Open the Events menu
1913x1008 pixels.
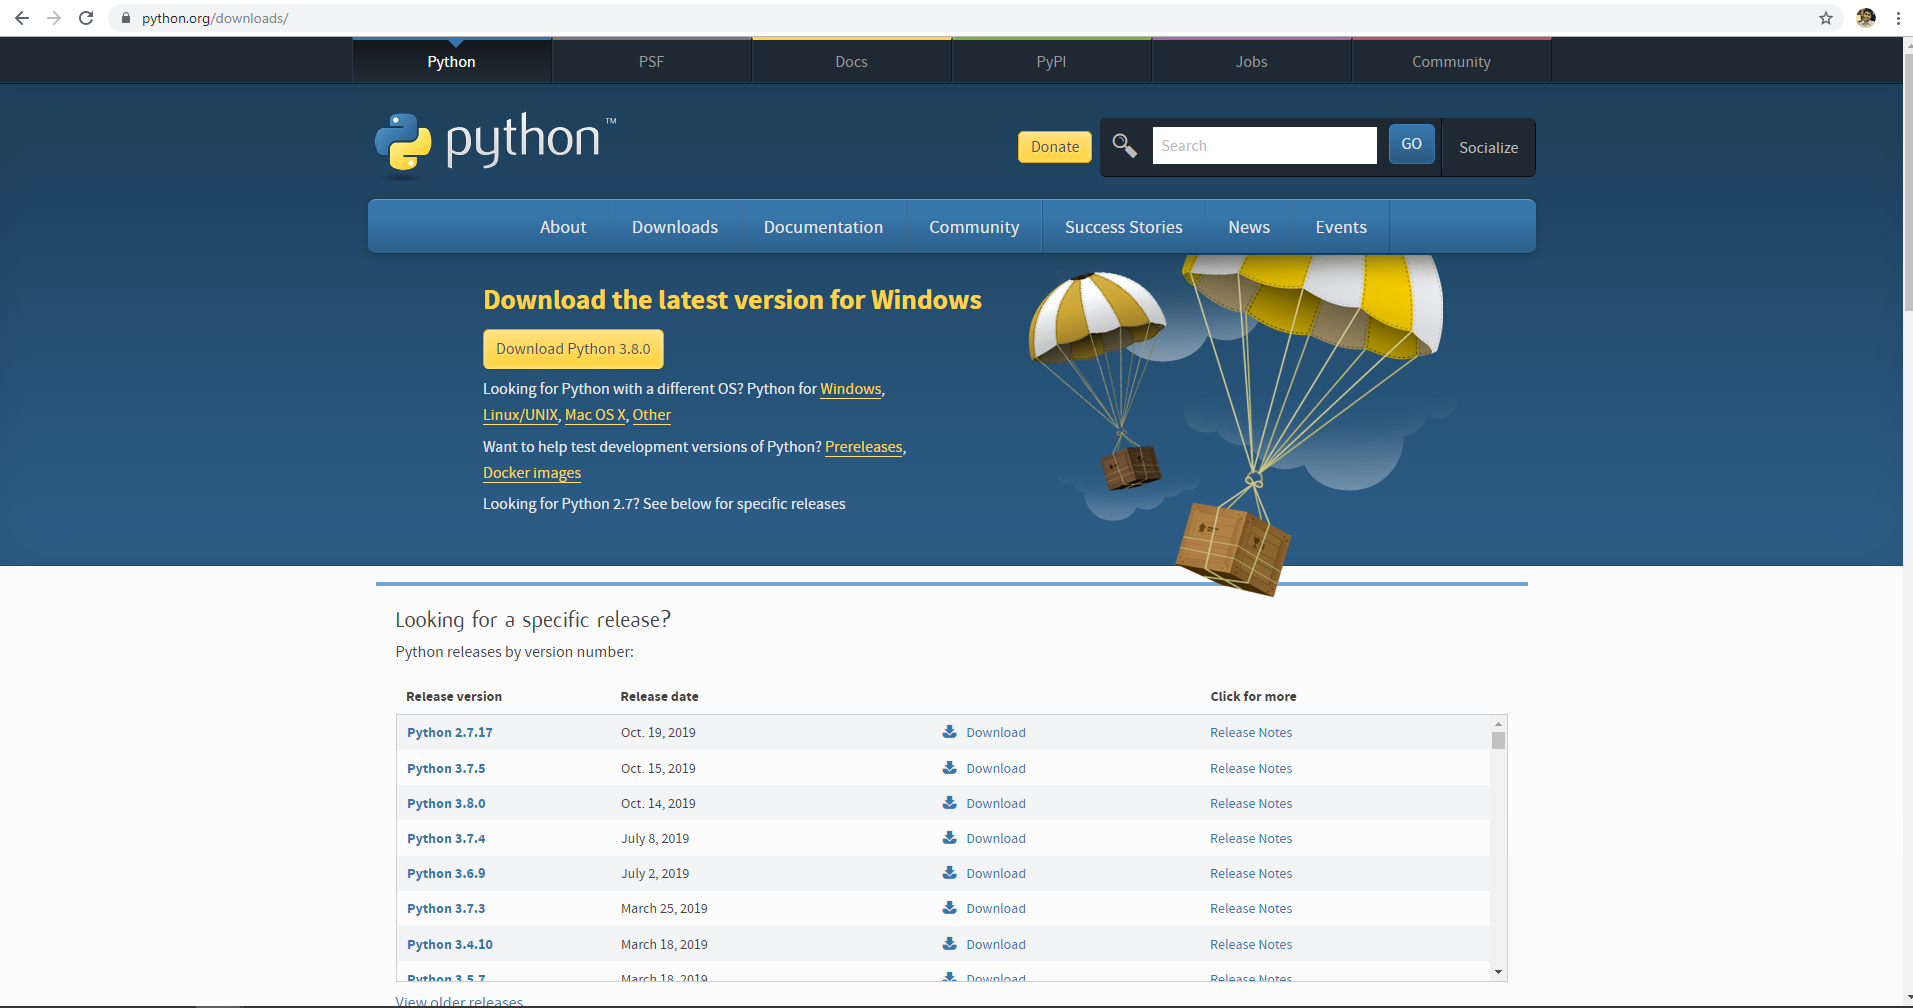tap(1341, 227)
